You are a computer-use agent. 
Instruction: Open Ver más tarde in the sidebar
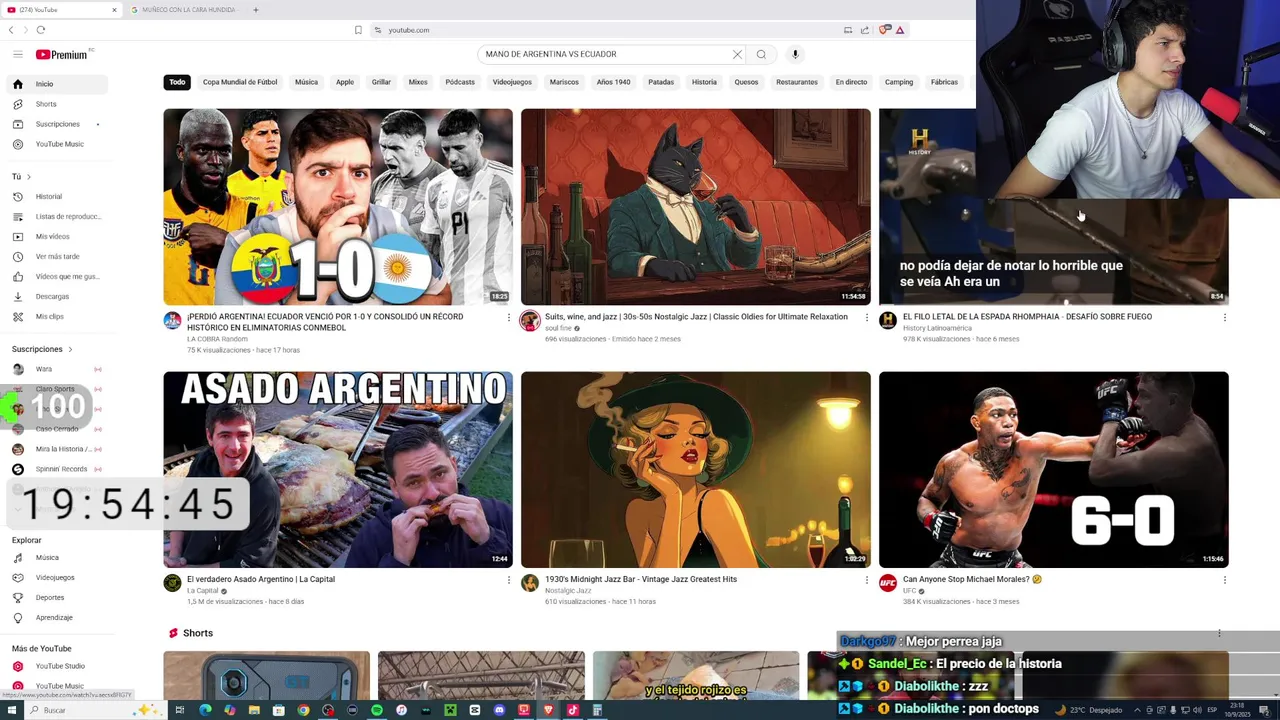[57, 256]
